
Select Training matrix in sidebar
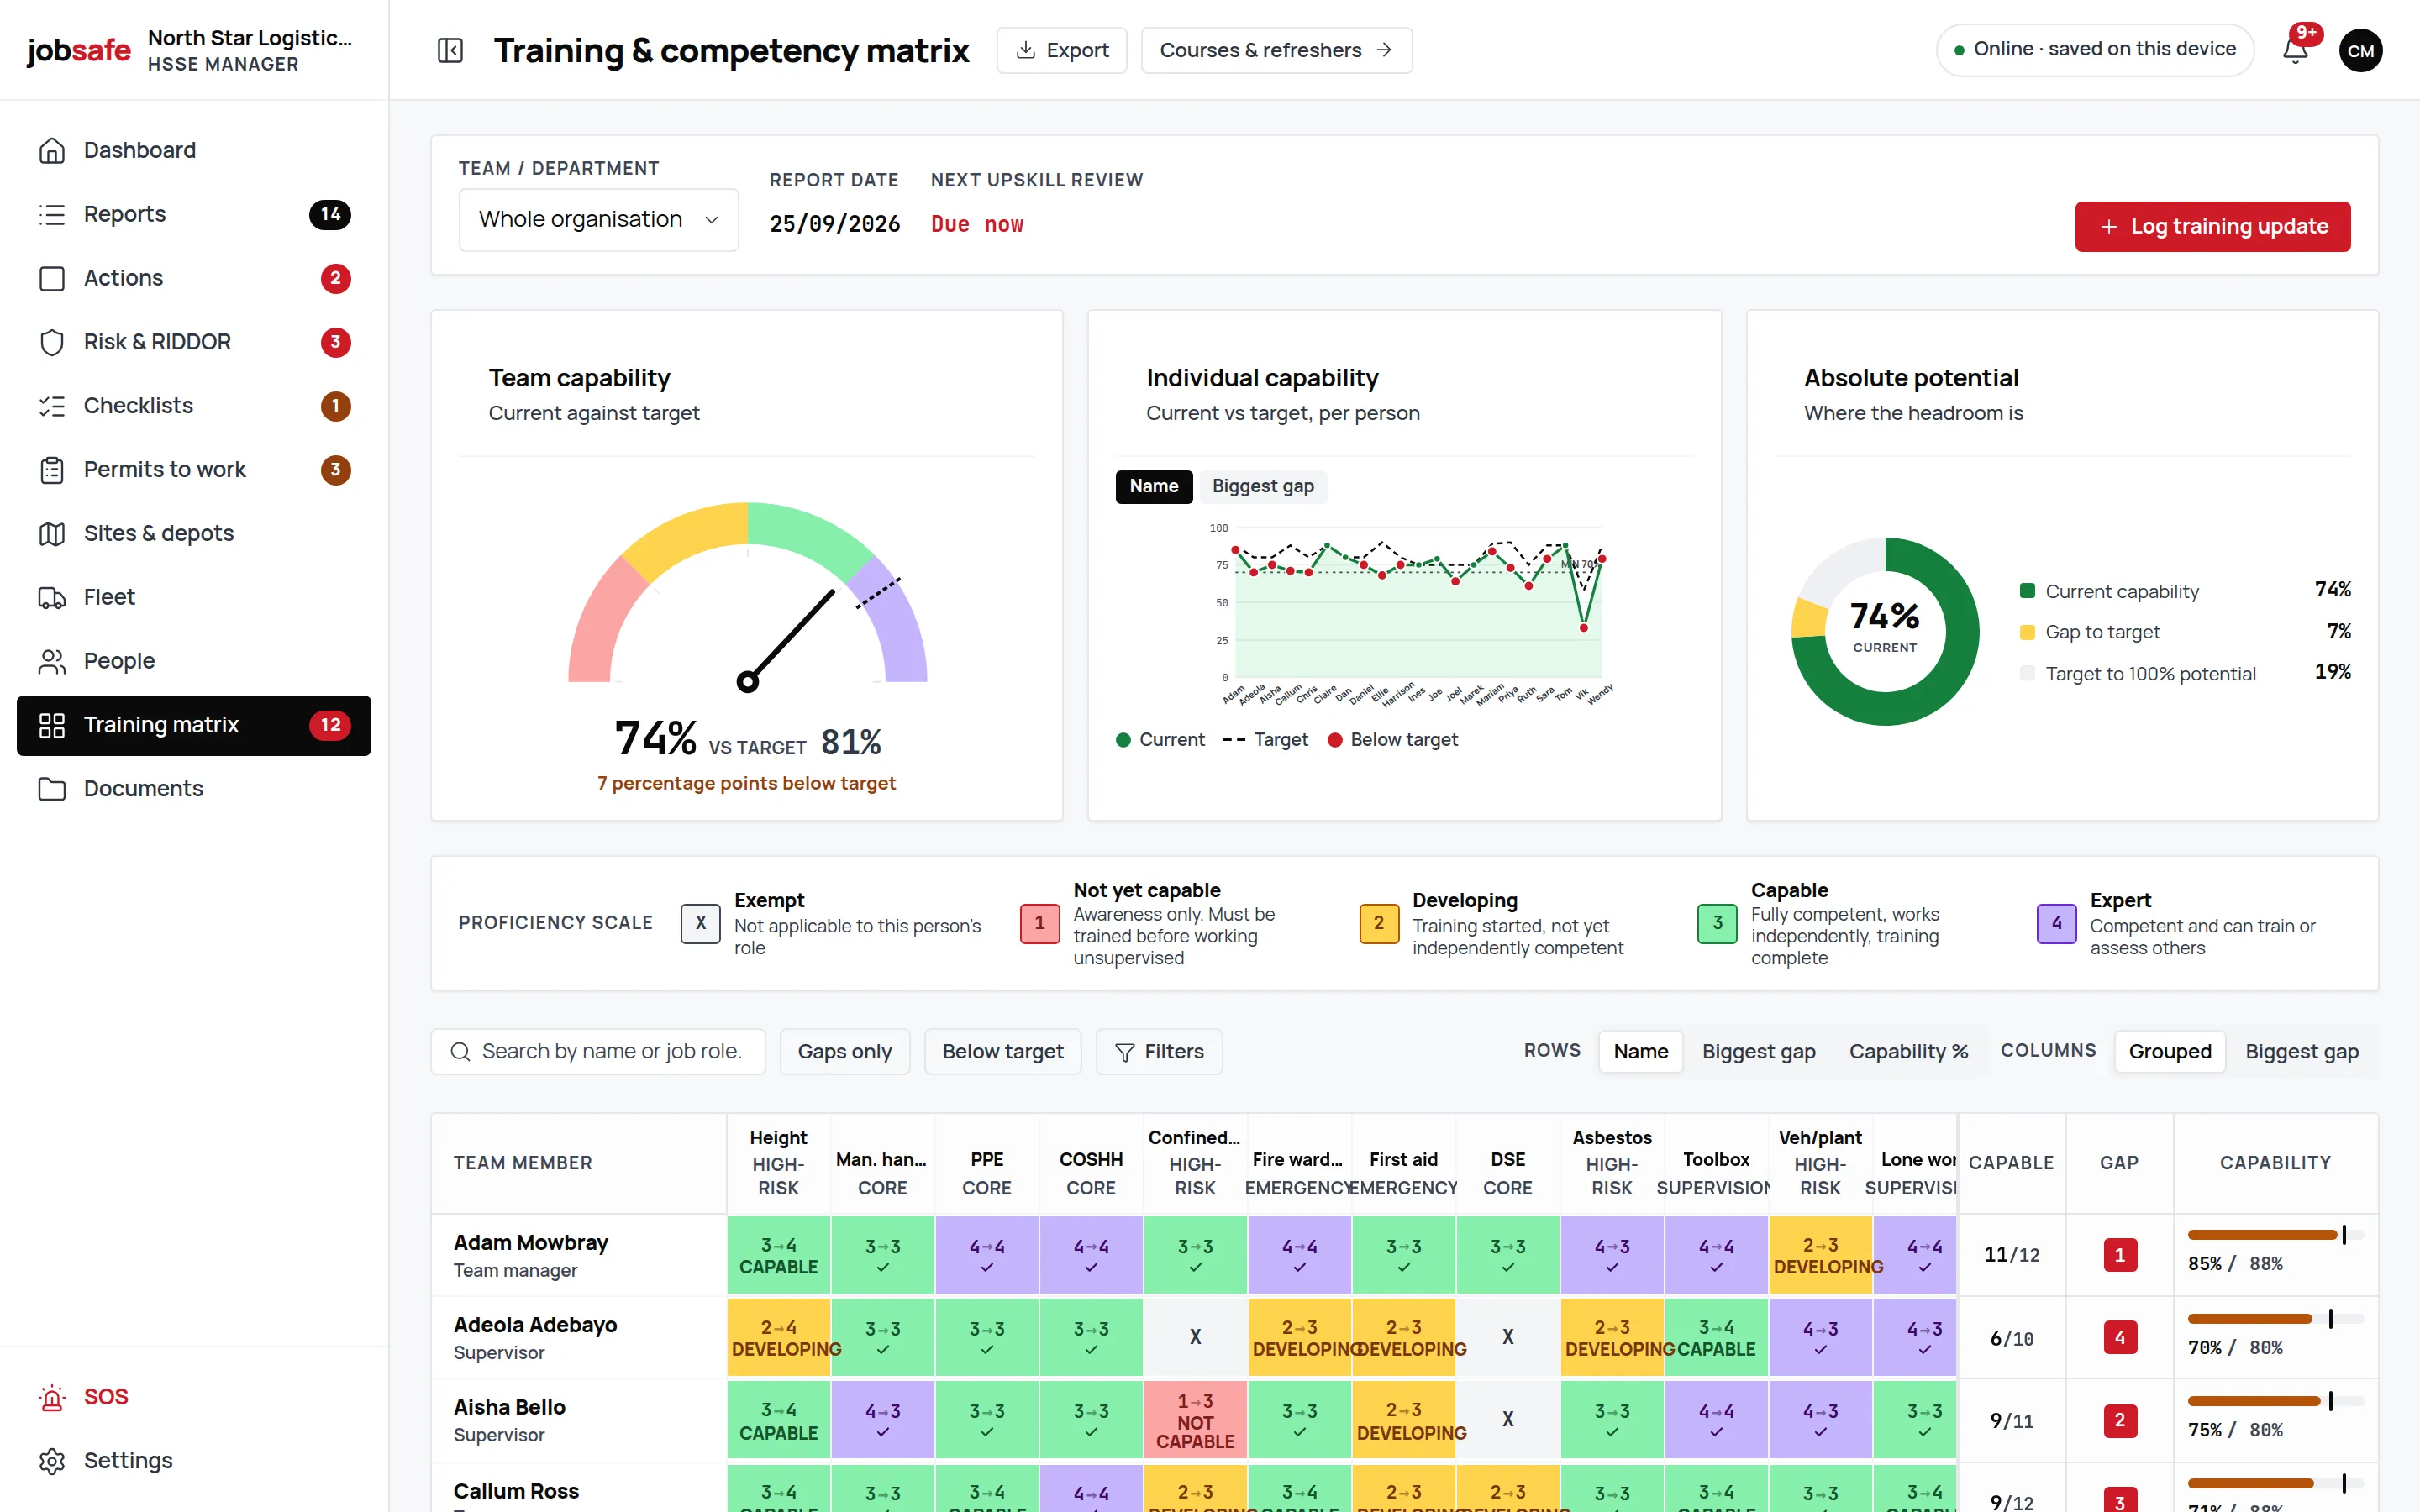(194, 725)
